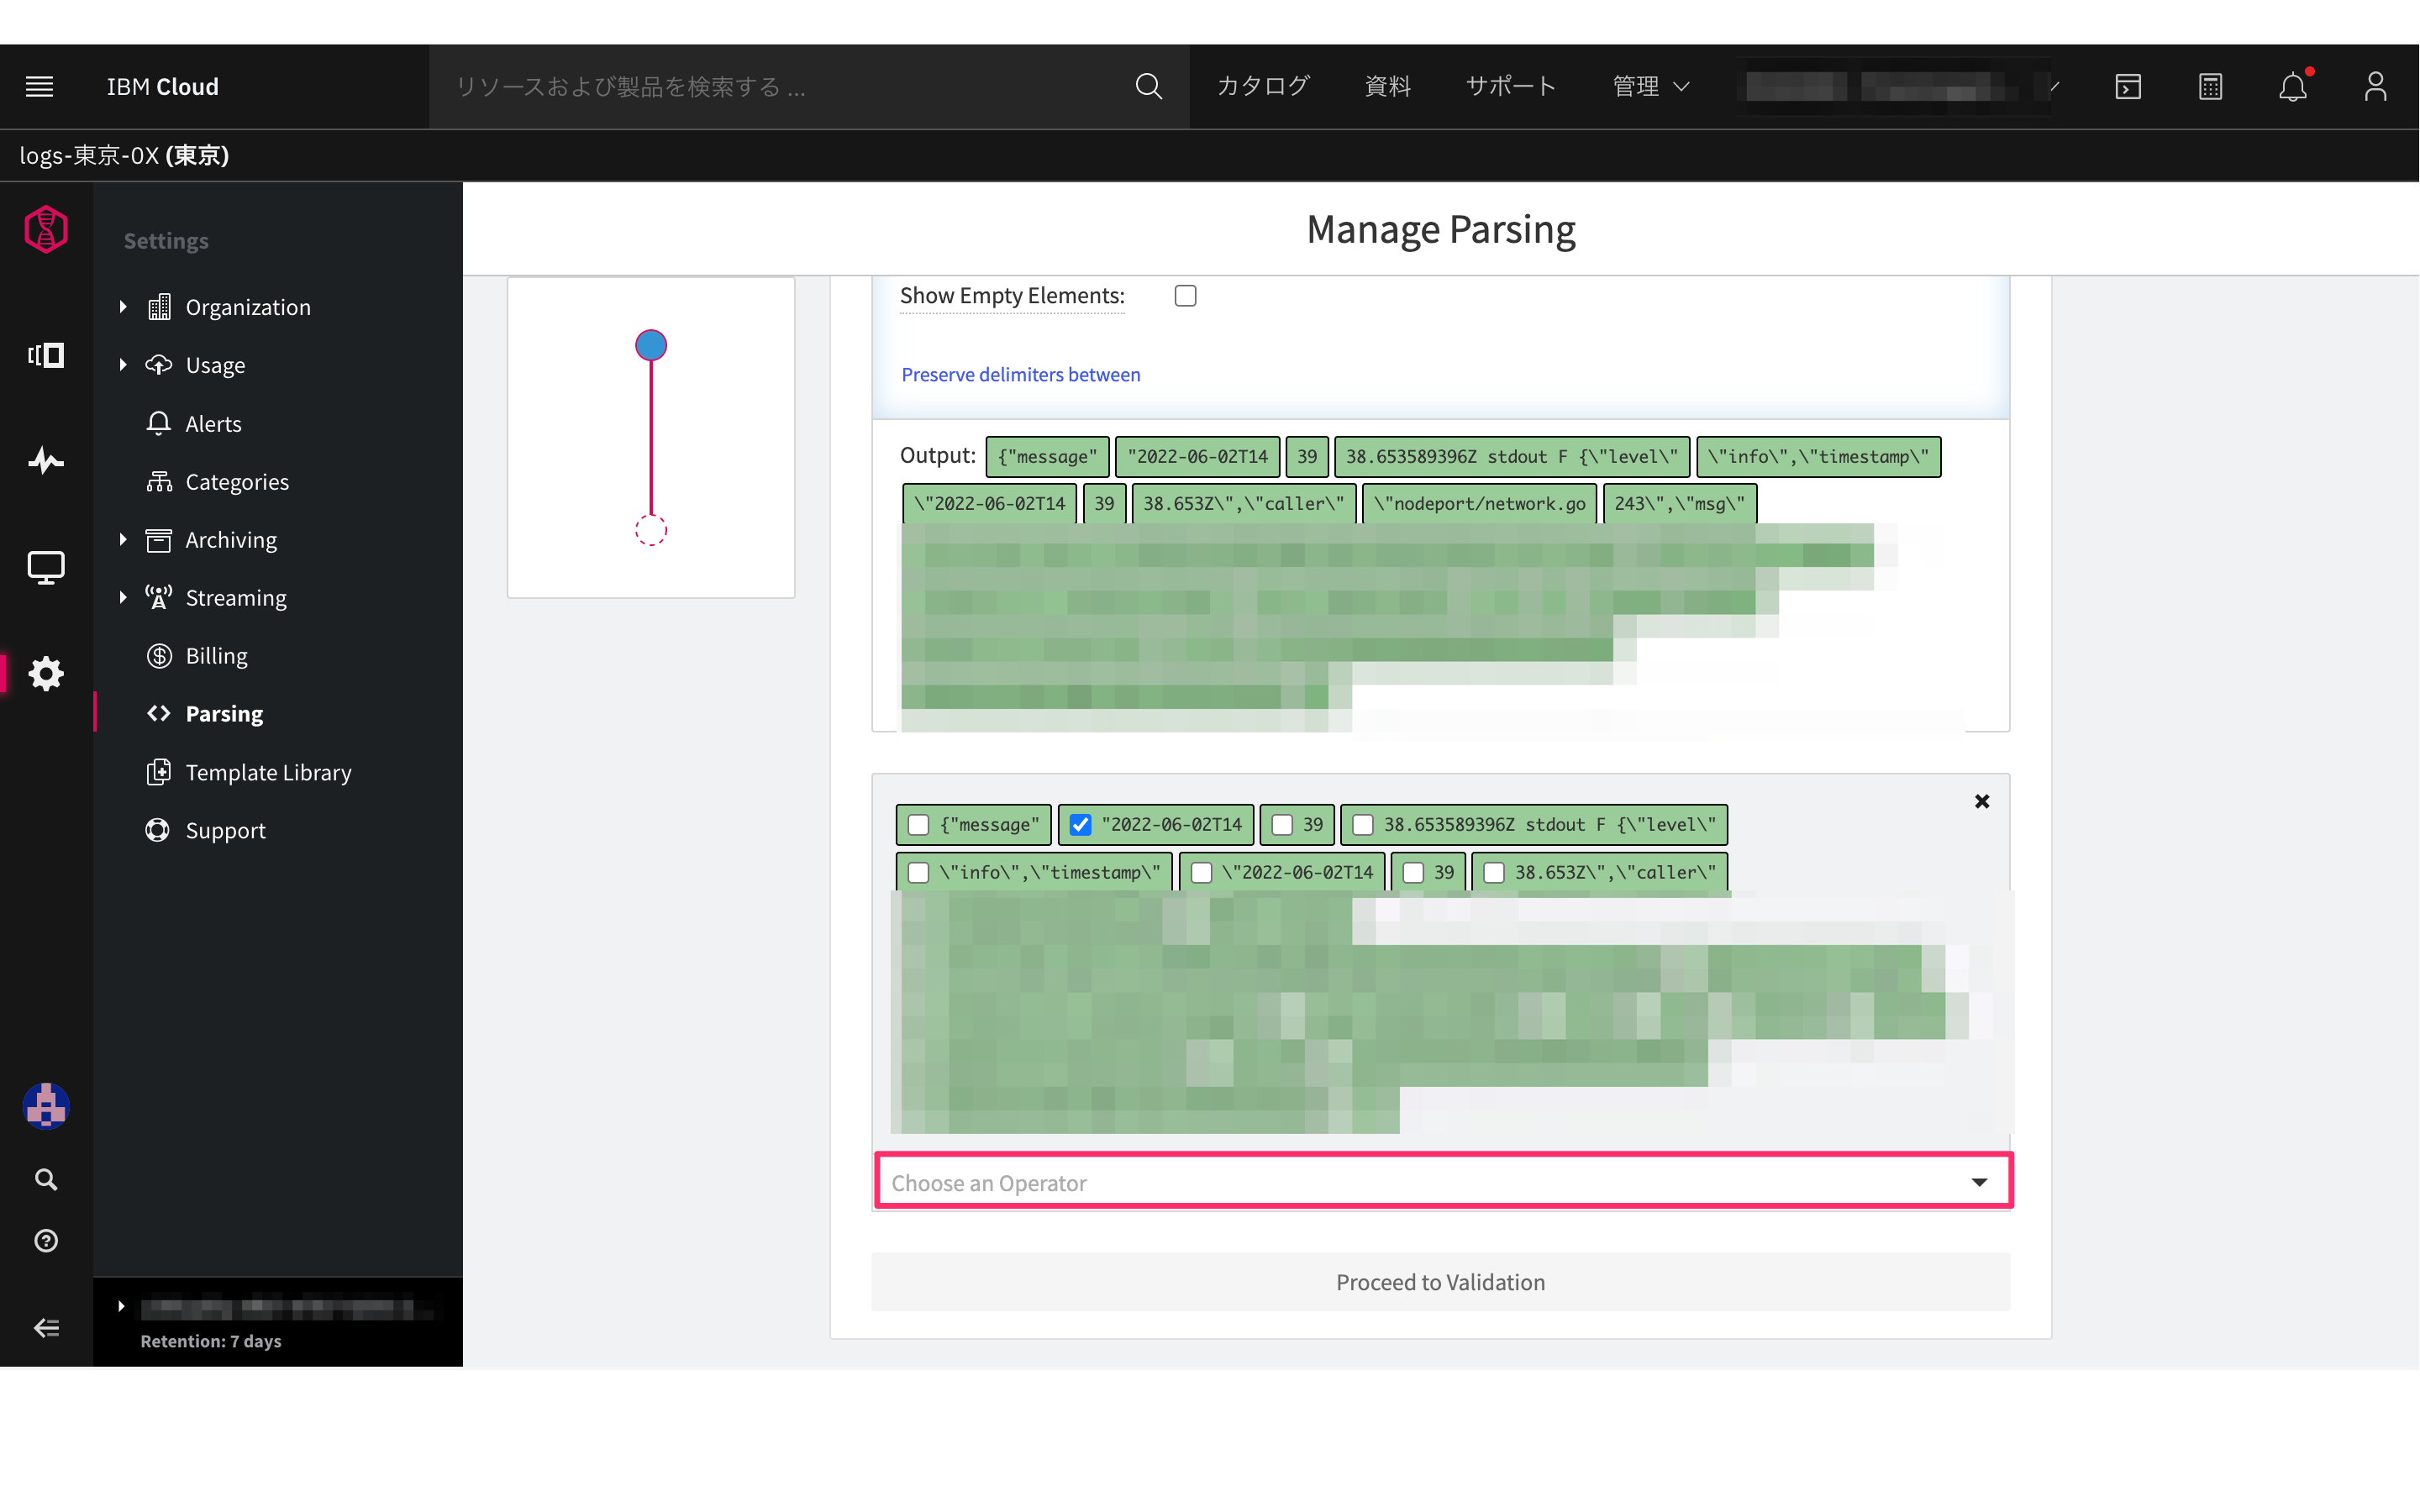Viewport: 2420px width, 1512px height.
Task: Open the notifications bell
Action: click(x=2292, y=87)
